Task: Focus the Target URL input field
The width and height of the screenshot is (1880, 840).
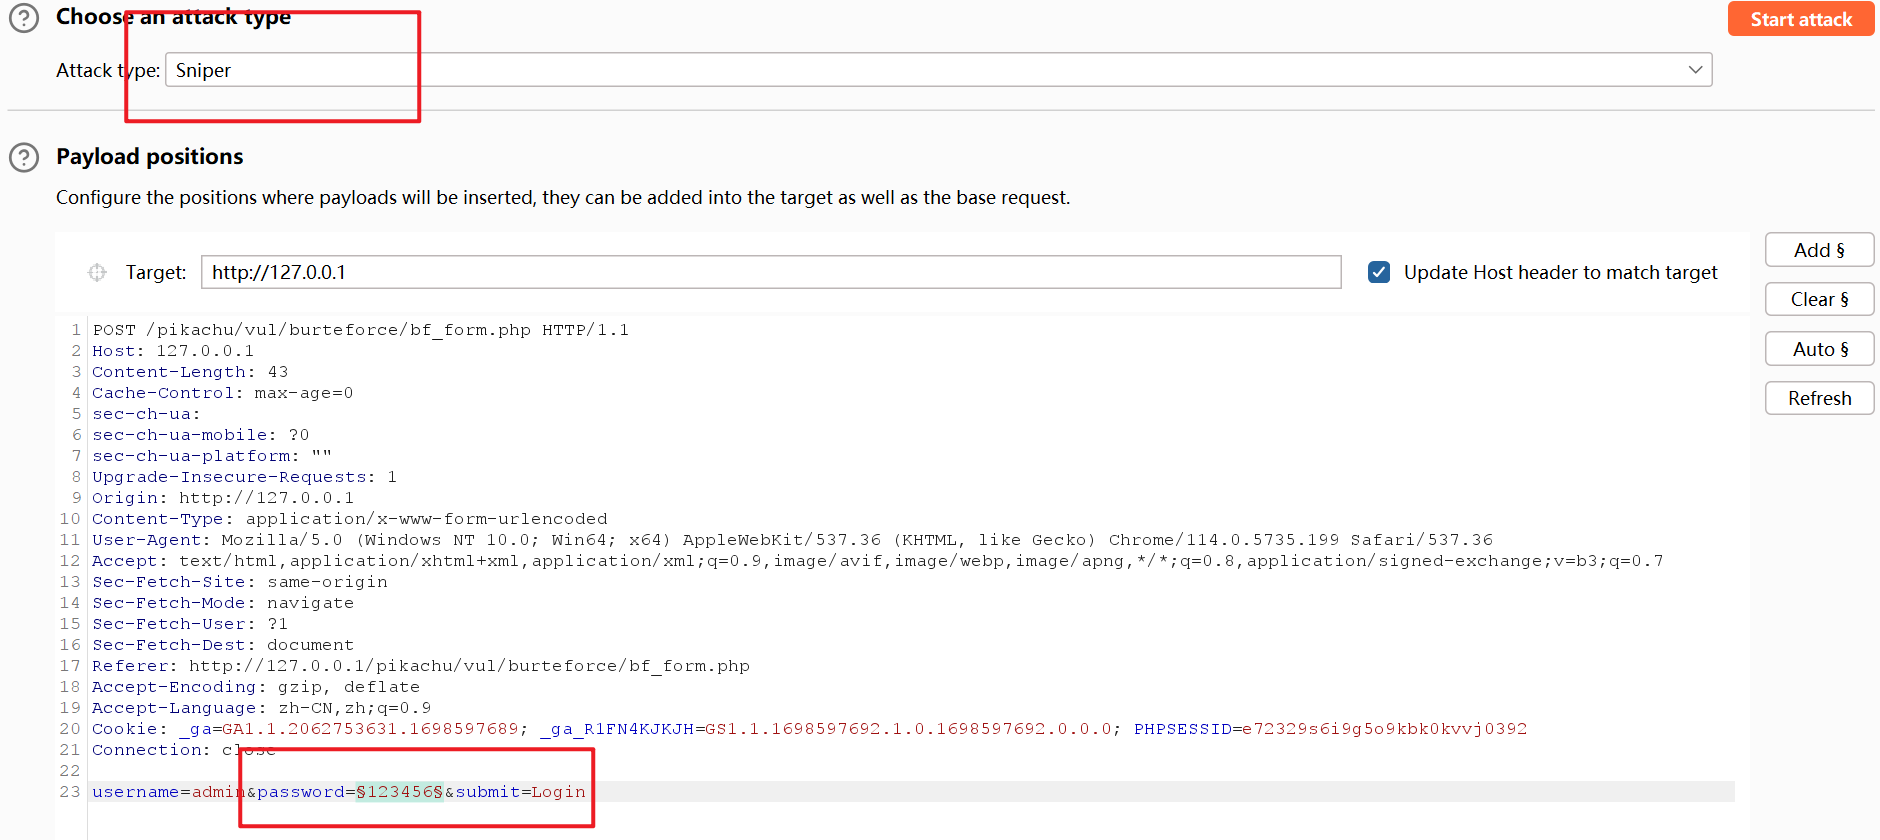Action: (770, 272)
